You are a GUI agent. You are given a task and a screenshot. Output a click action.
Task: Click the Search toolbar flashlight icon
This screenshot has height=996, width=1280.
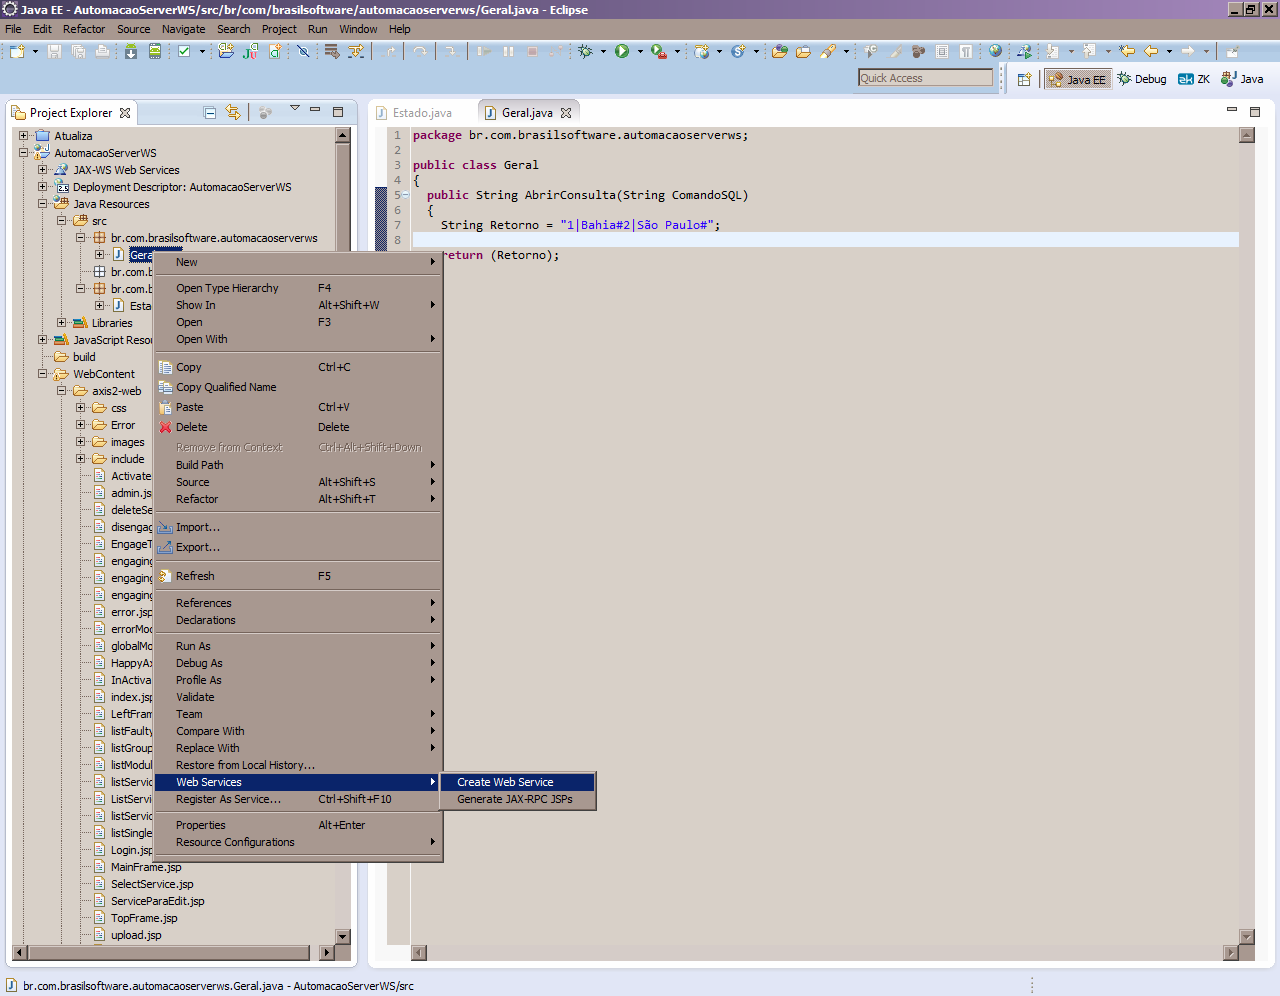pos(828,51)
